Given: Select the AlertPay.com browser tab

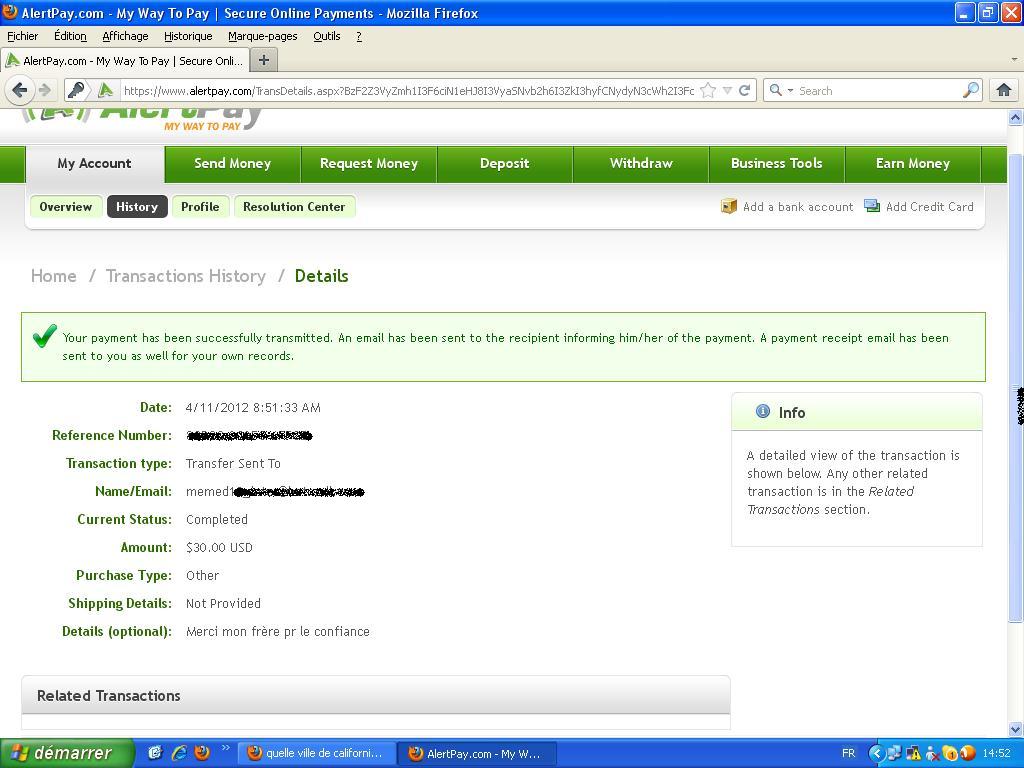Looking at the screenshot, I should pos(125,61).
